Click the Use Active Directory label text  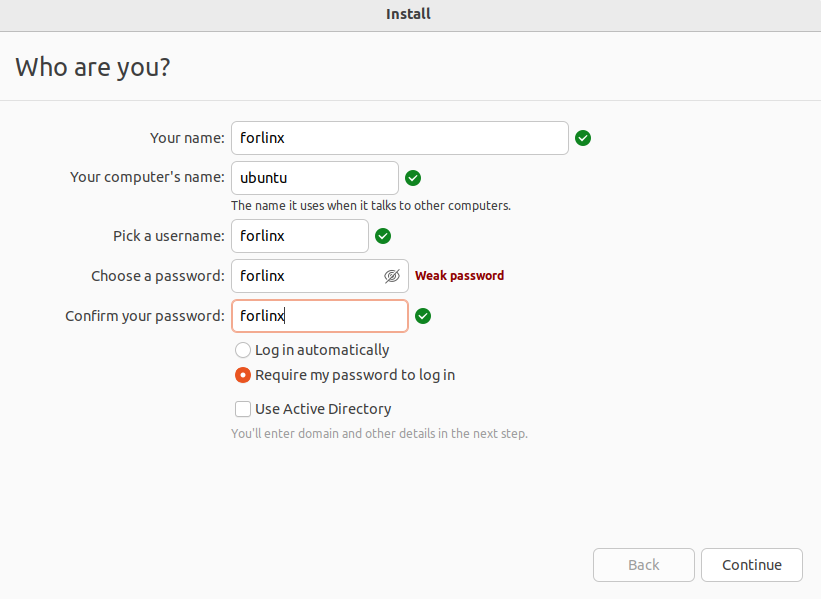click(323, 409)
